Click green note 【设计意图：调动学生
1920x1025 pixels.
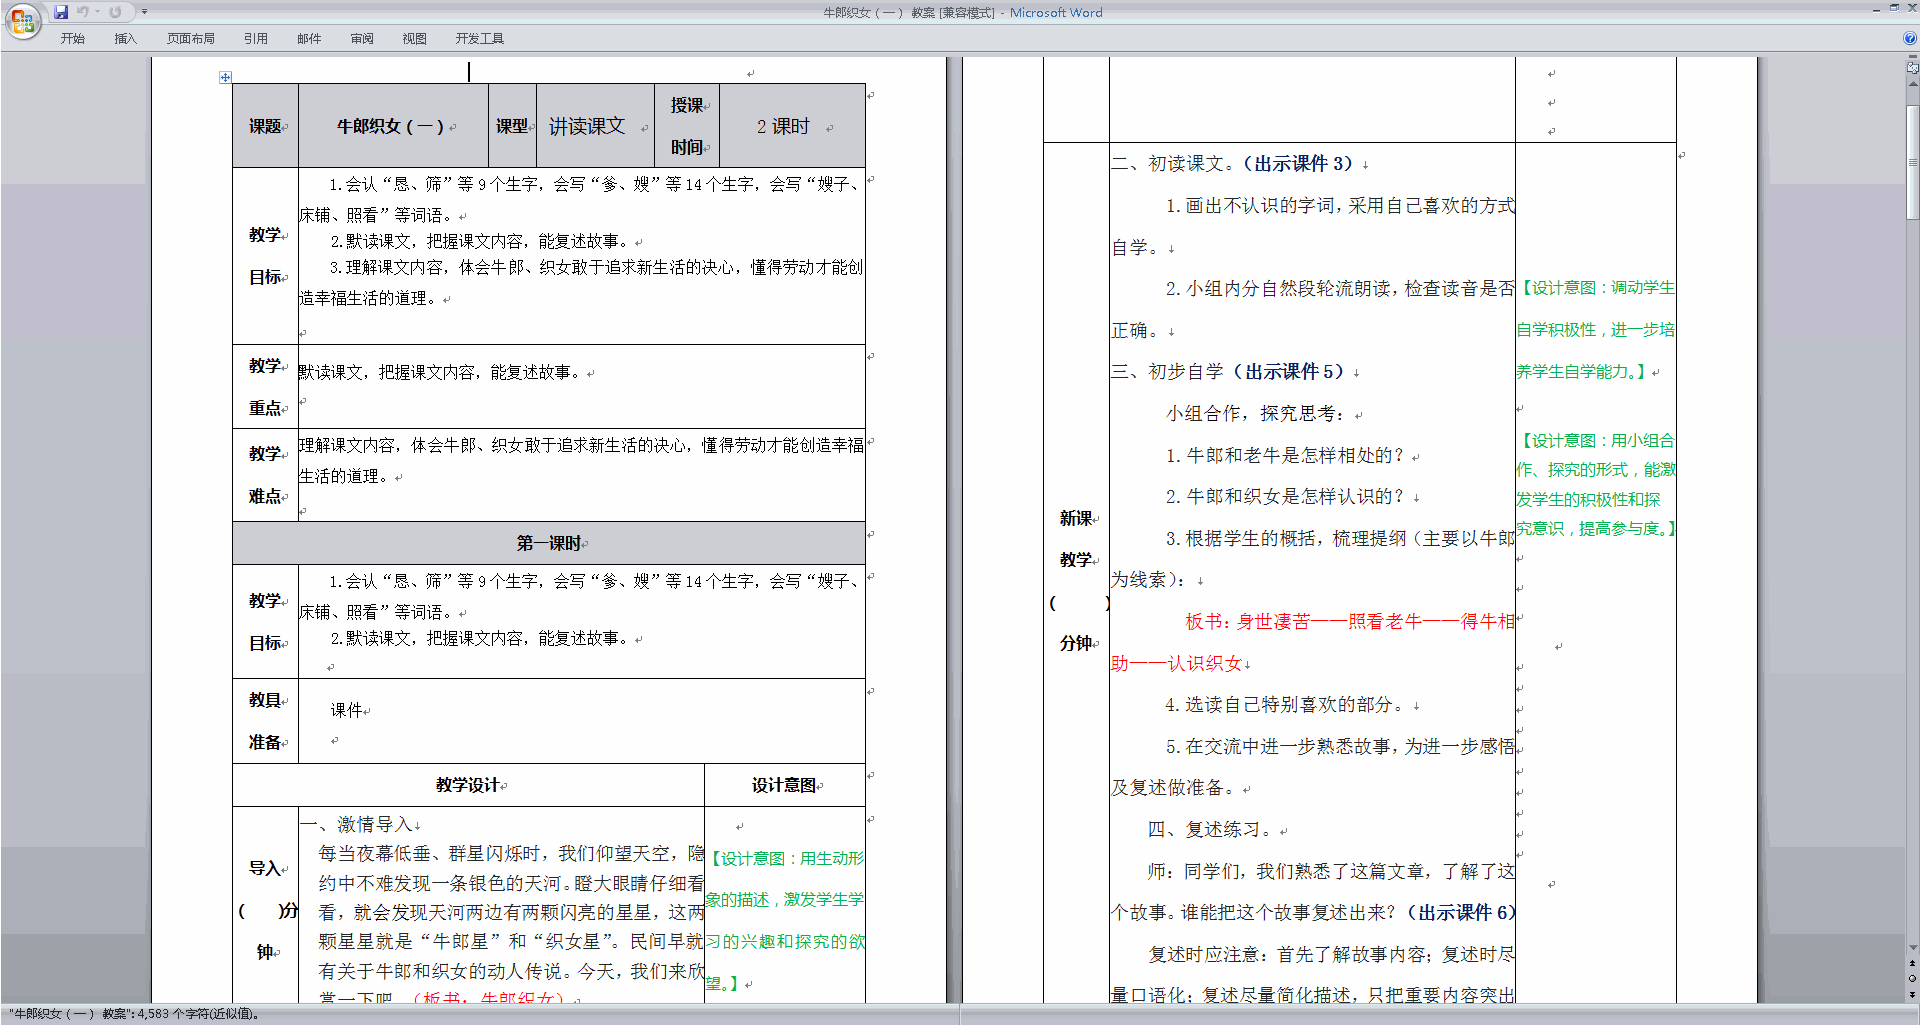[1598, 288]
